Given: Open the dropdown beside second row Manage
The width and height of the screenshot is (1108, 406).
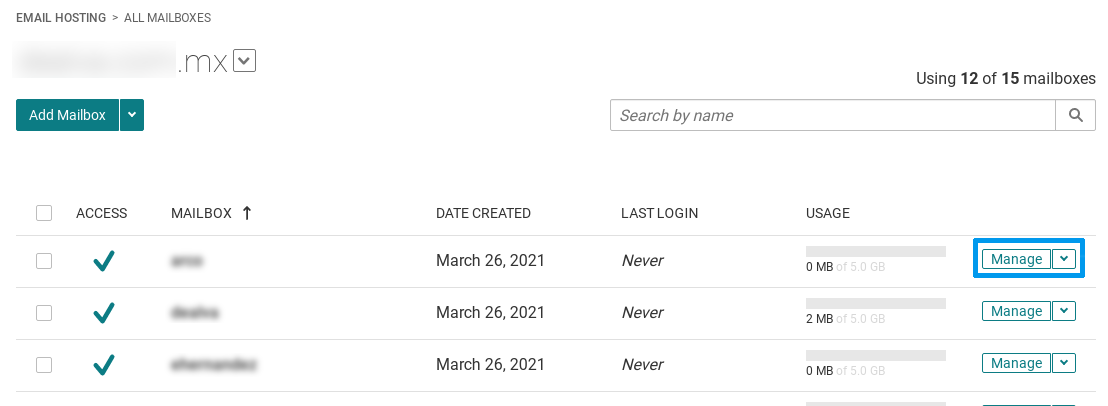Looking at the screenshot, I should (x=1064, y=311).
